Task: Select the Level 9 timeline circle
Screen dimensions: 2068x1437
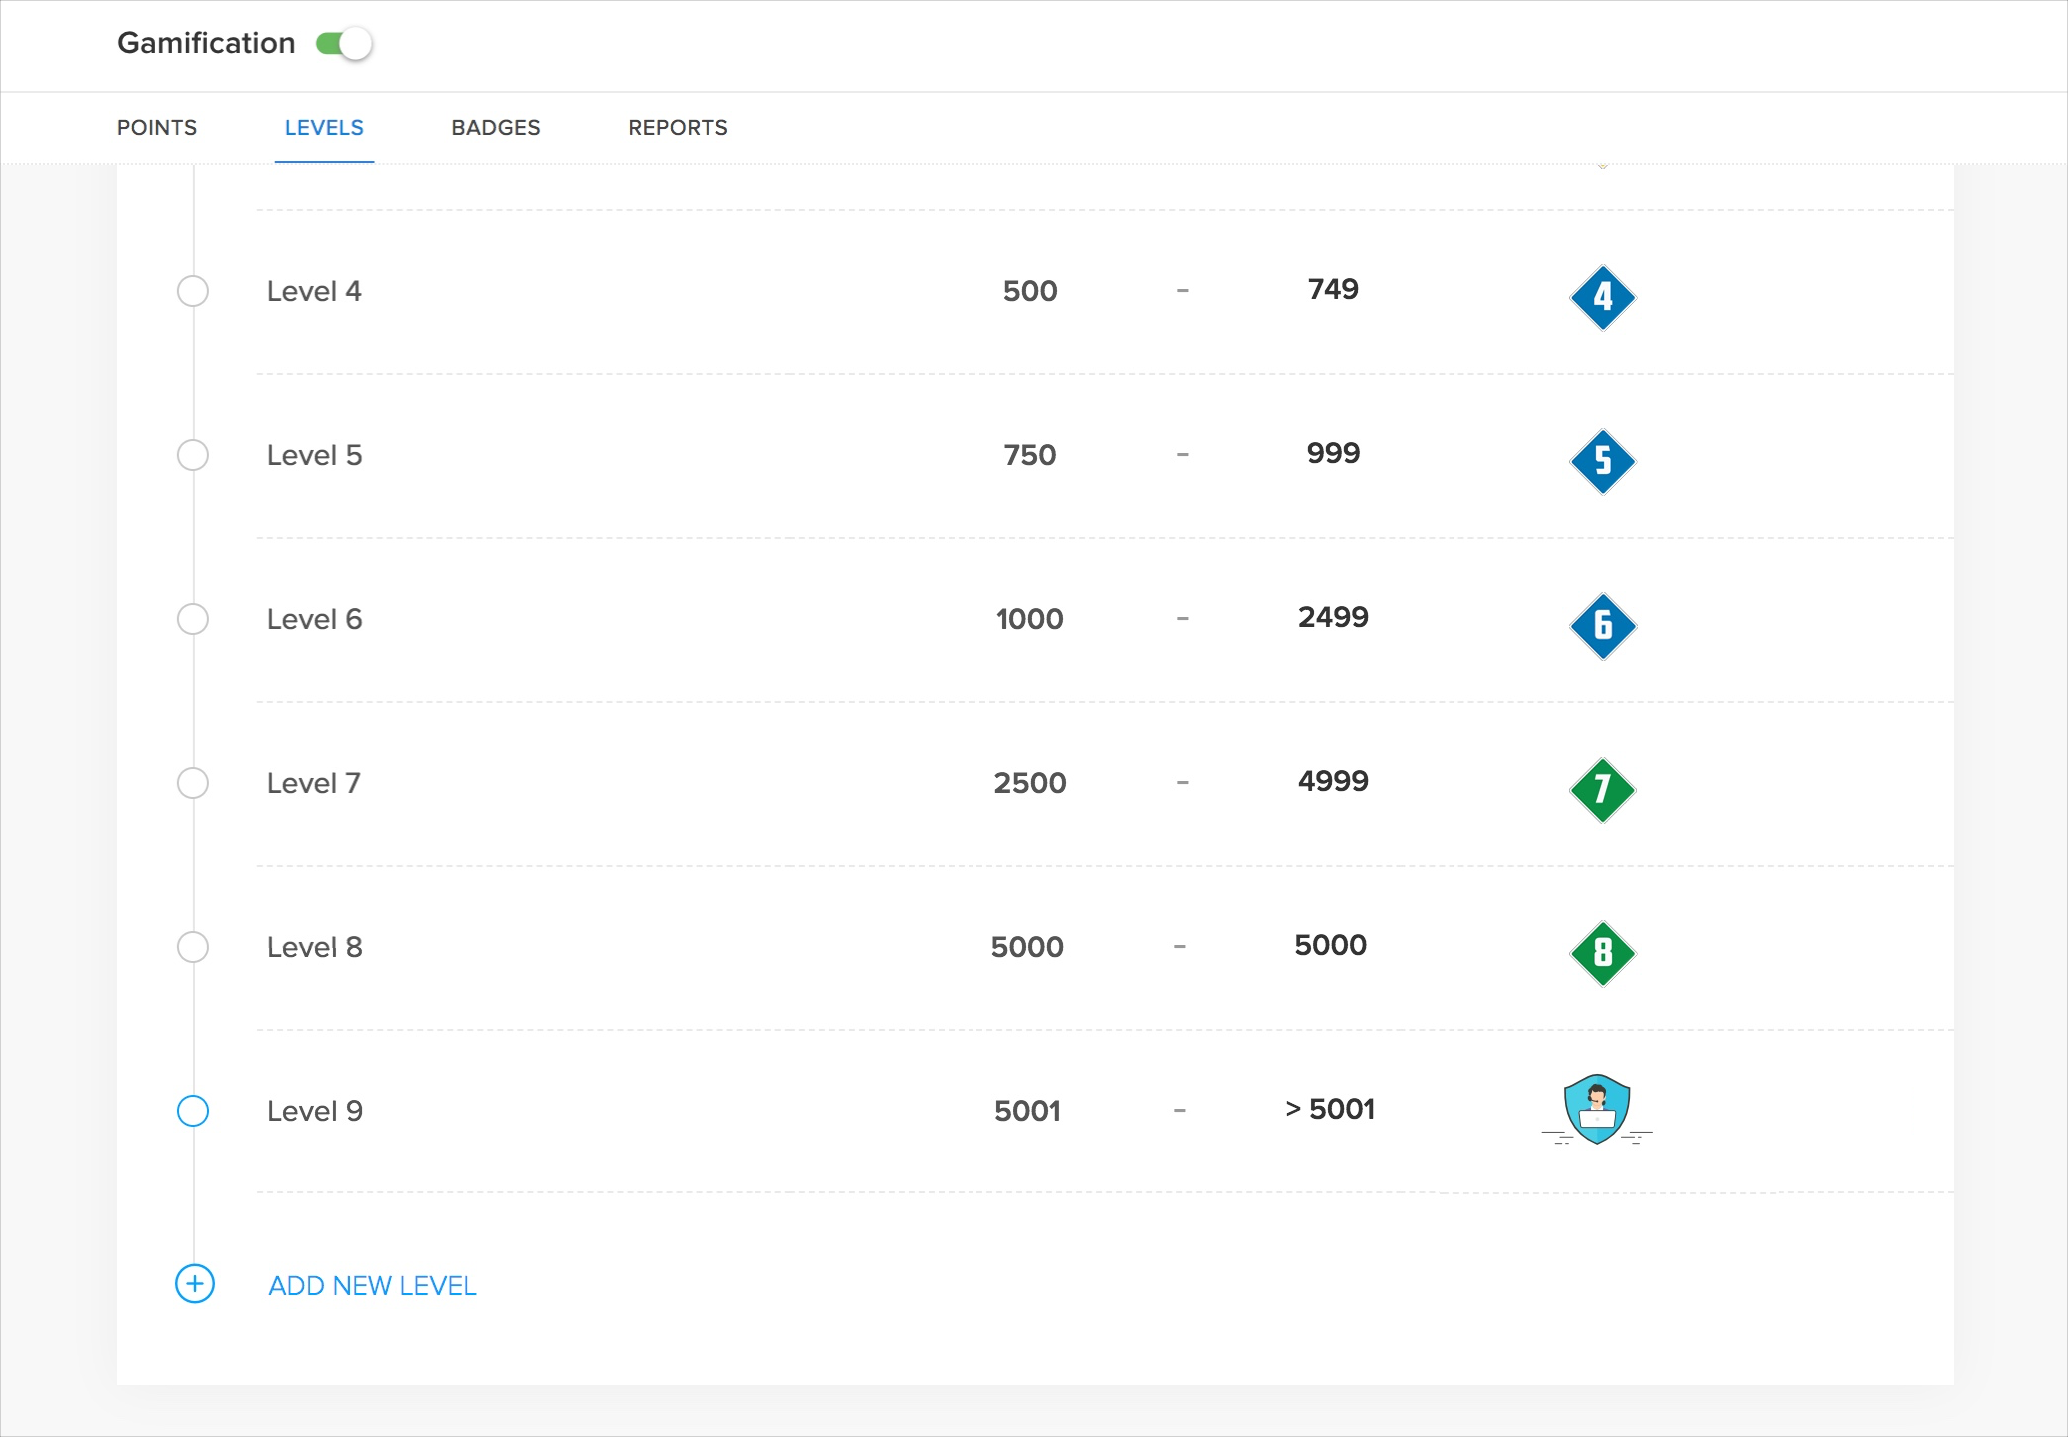Action: click(x=193, y=1111)
